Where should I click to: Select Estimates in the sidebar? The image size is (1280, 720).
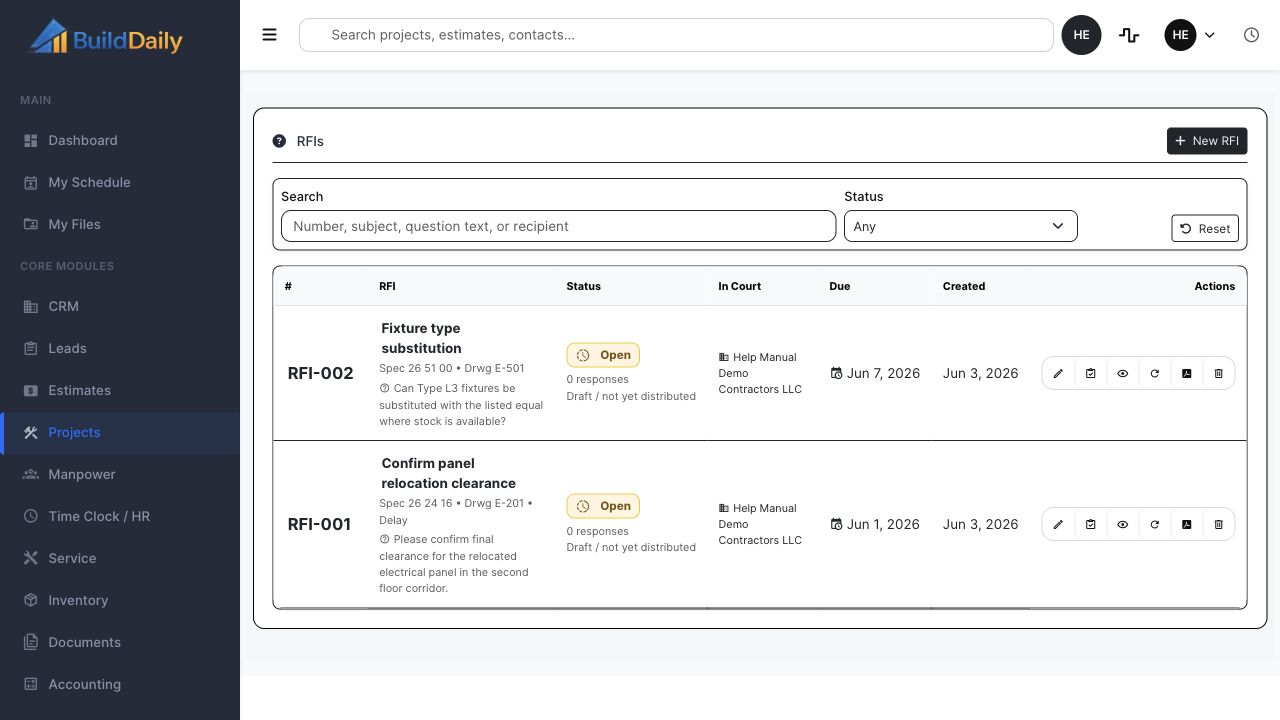click(x=120, y=390)
